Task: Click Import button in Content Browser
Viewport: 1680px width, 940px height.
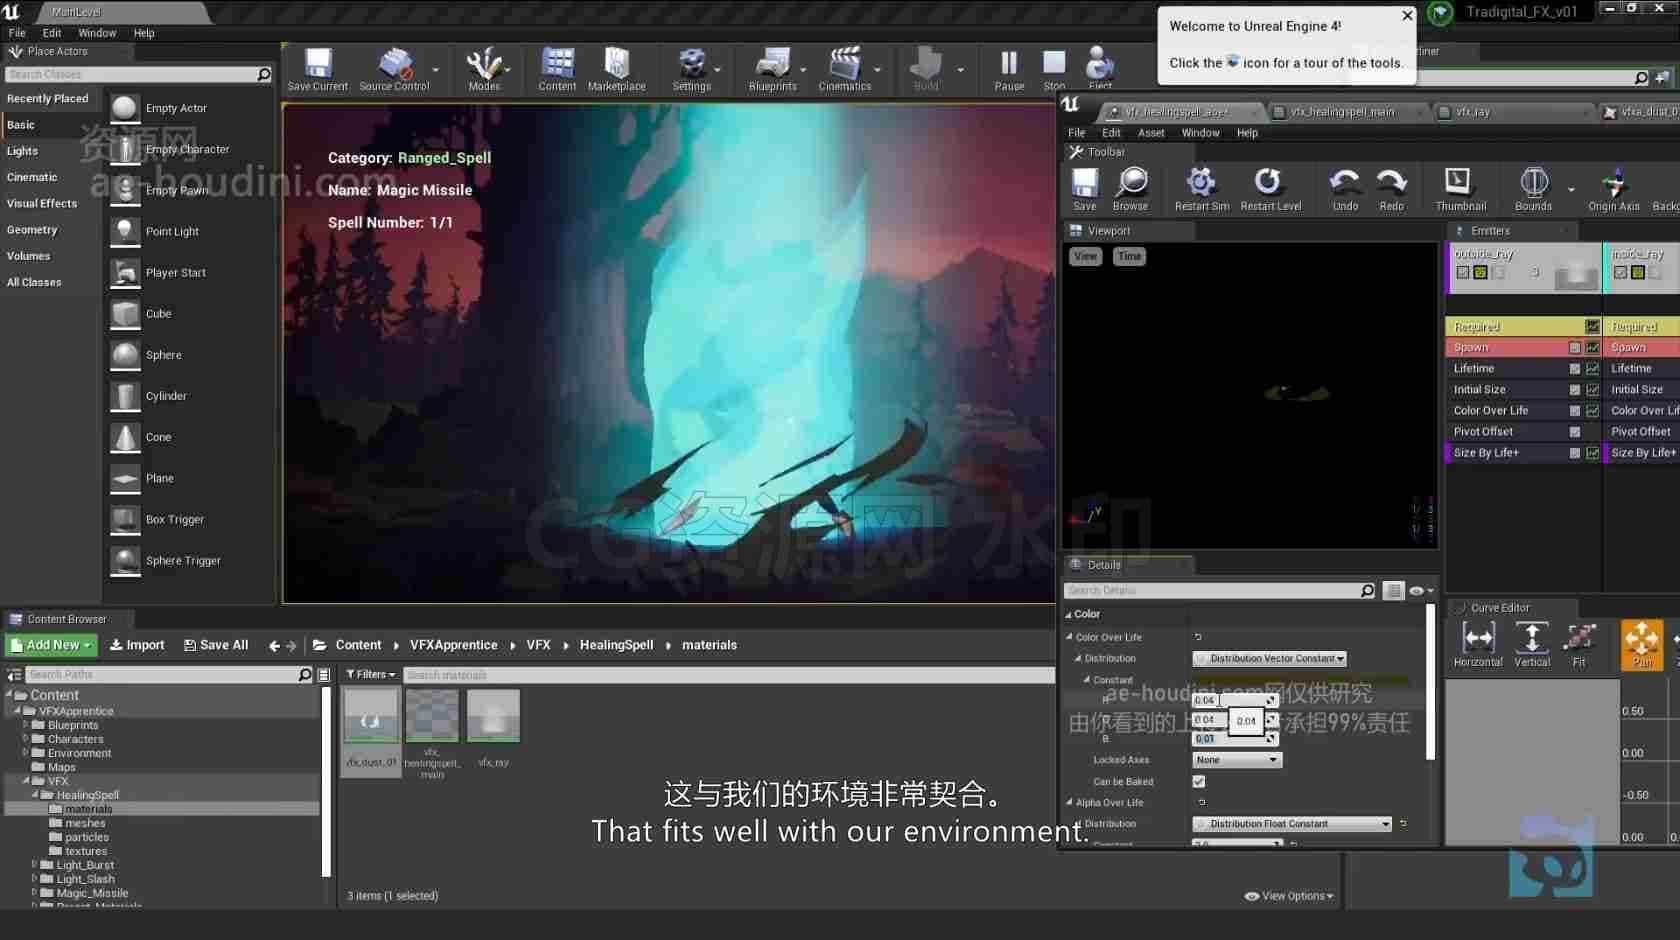Action: click(x=137, y=646)
